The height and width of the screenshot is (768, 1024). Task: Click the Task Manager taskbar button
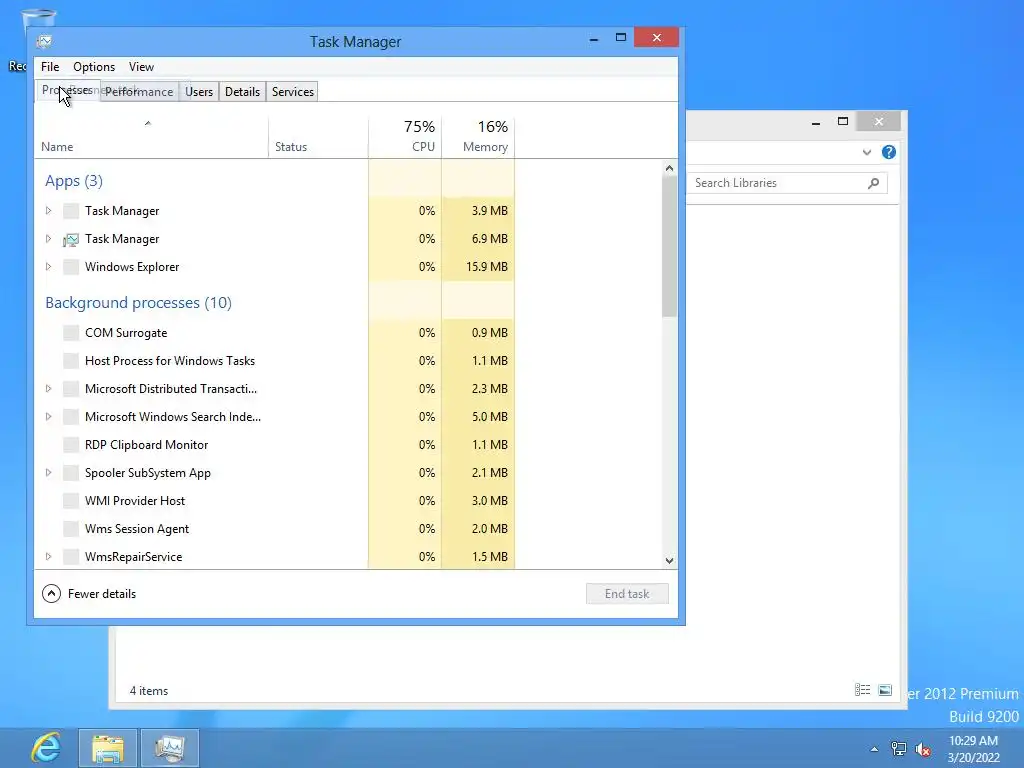click(x=170, y=748)
